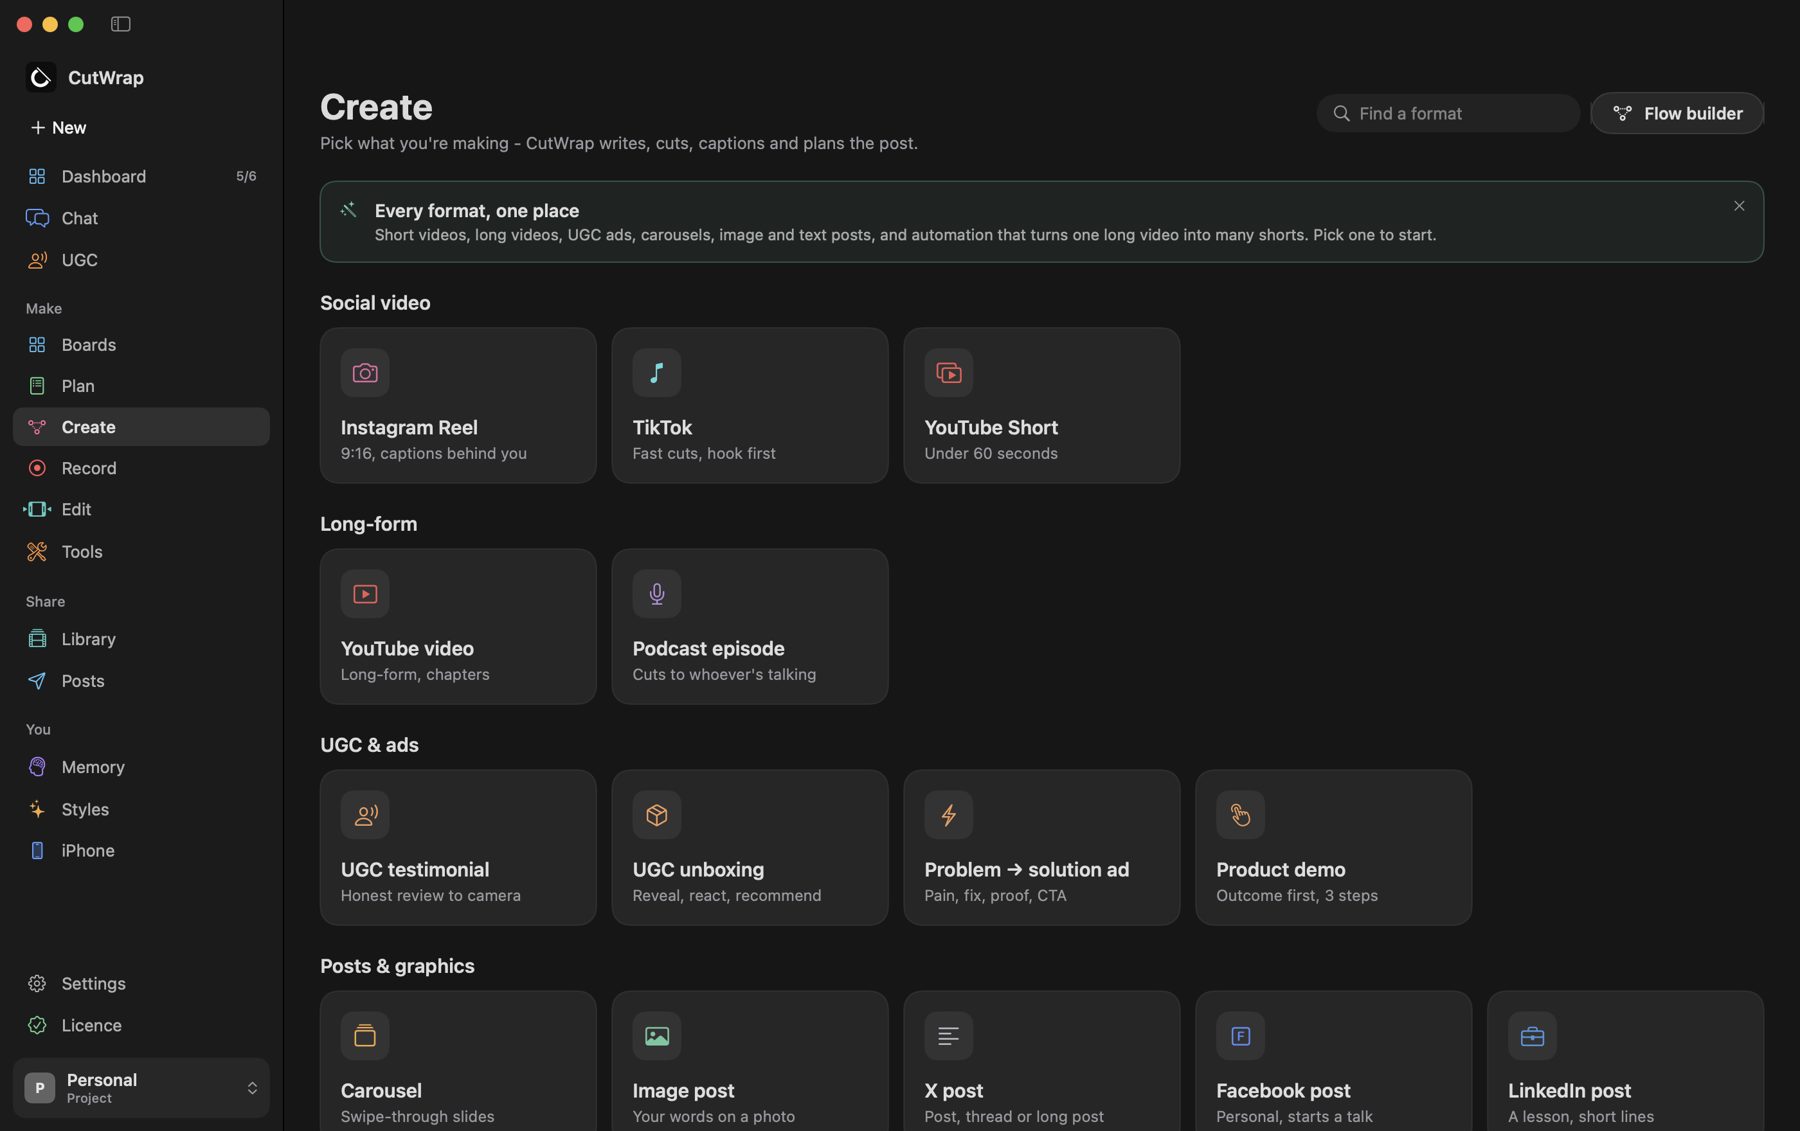This screenshot has width=1800, height=1131.
Task: Open Settings from the sidebar
Action: [x=141, y=984]
